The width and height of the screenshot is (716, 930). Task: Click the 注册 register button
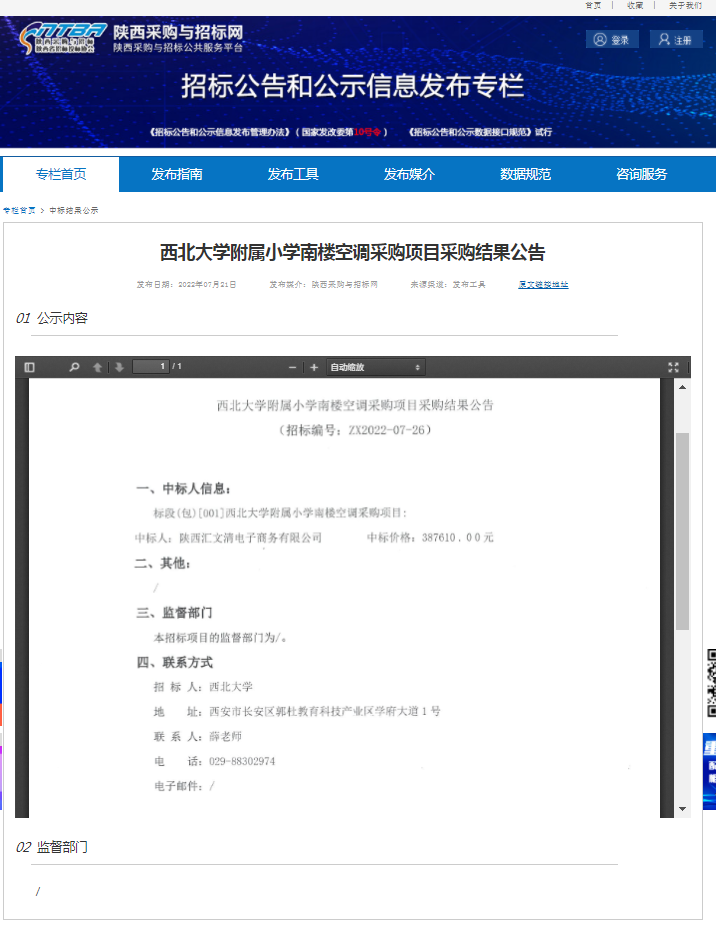(675, 40)
